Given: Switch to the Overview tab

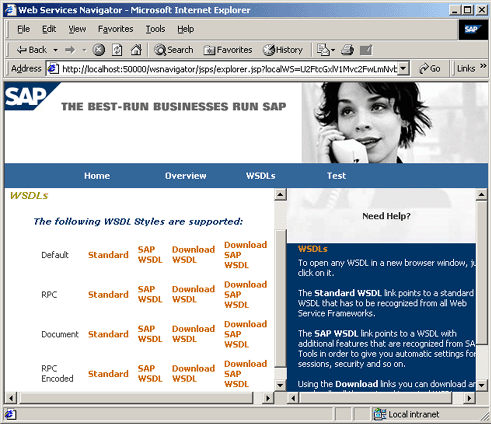Looking at the screenshot, I should (x=186, y=176).
